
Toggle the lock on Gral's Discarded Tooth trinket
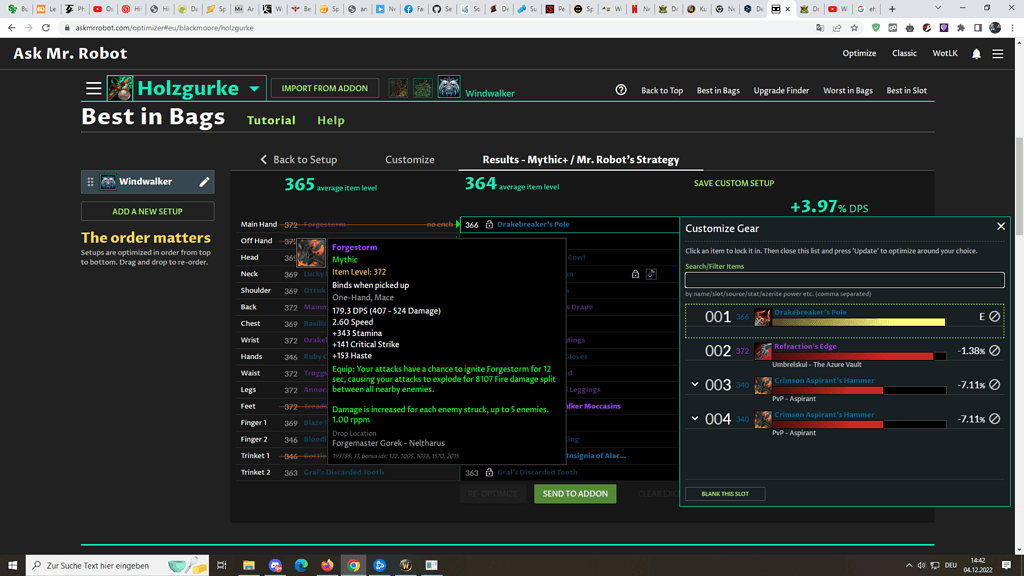489,472
